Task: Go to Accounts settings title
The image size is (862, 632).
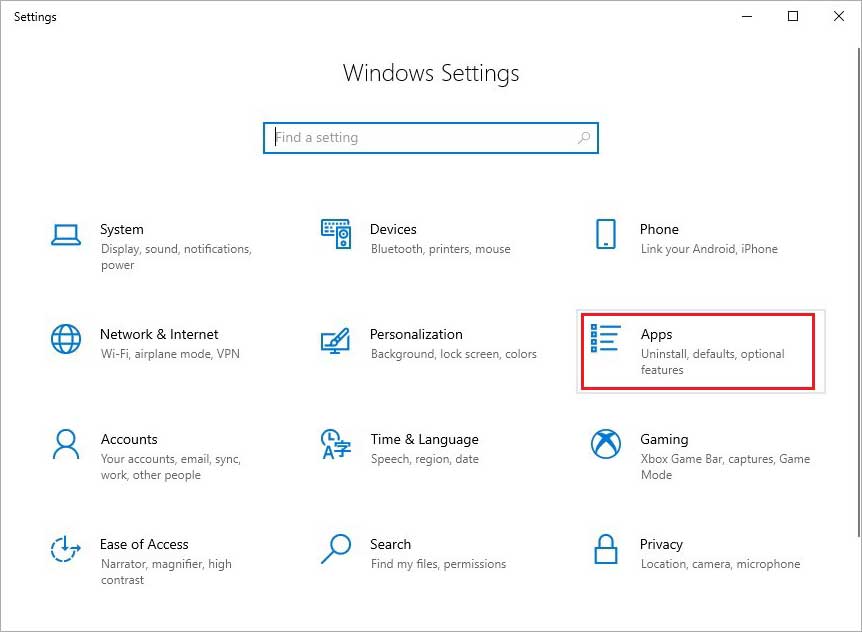Action: click(129, 439)
